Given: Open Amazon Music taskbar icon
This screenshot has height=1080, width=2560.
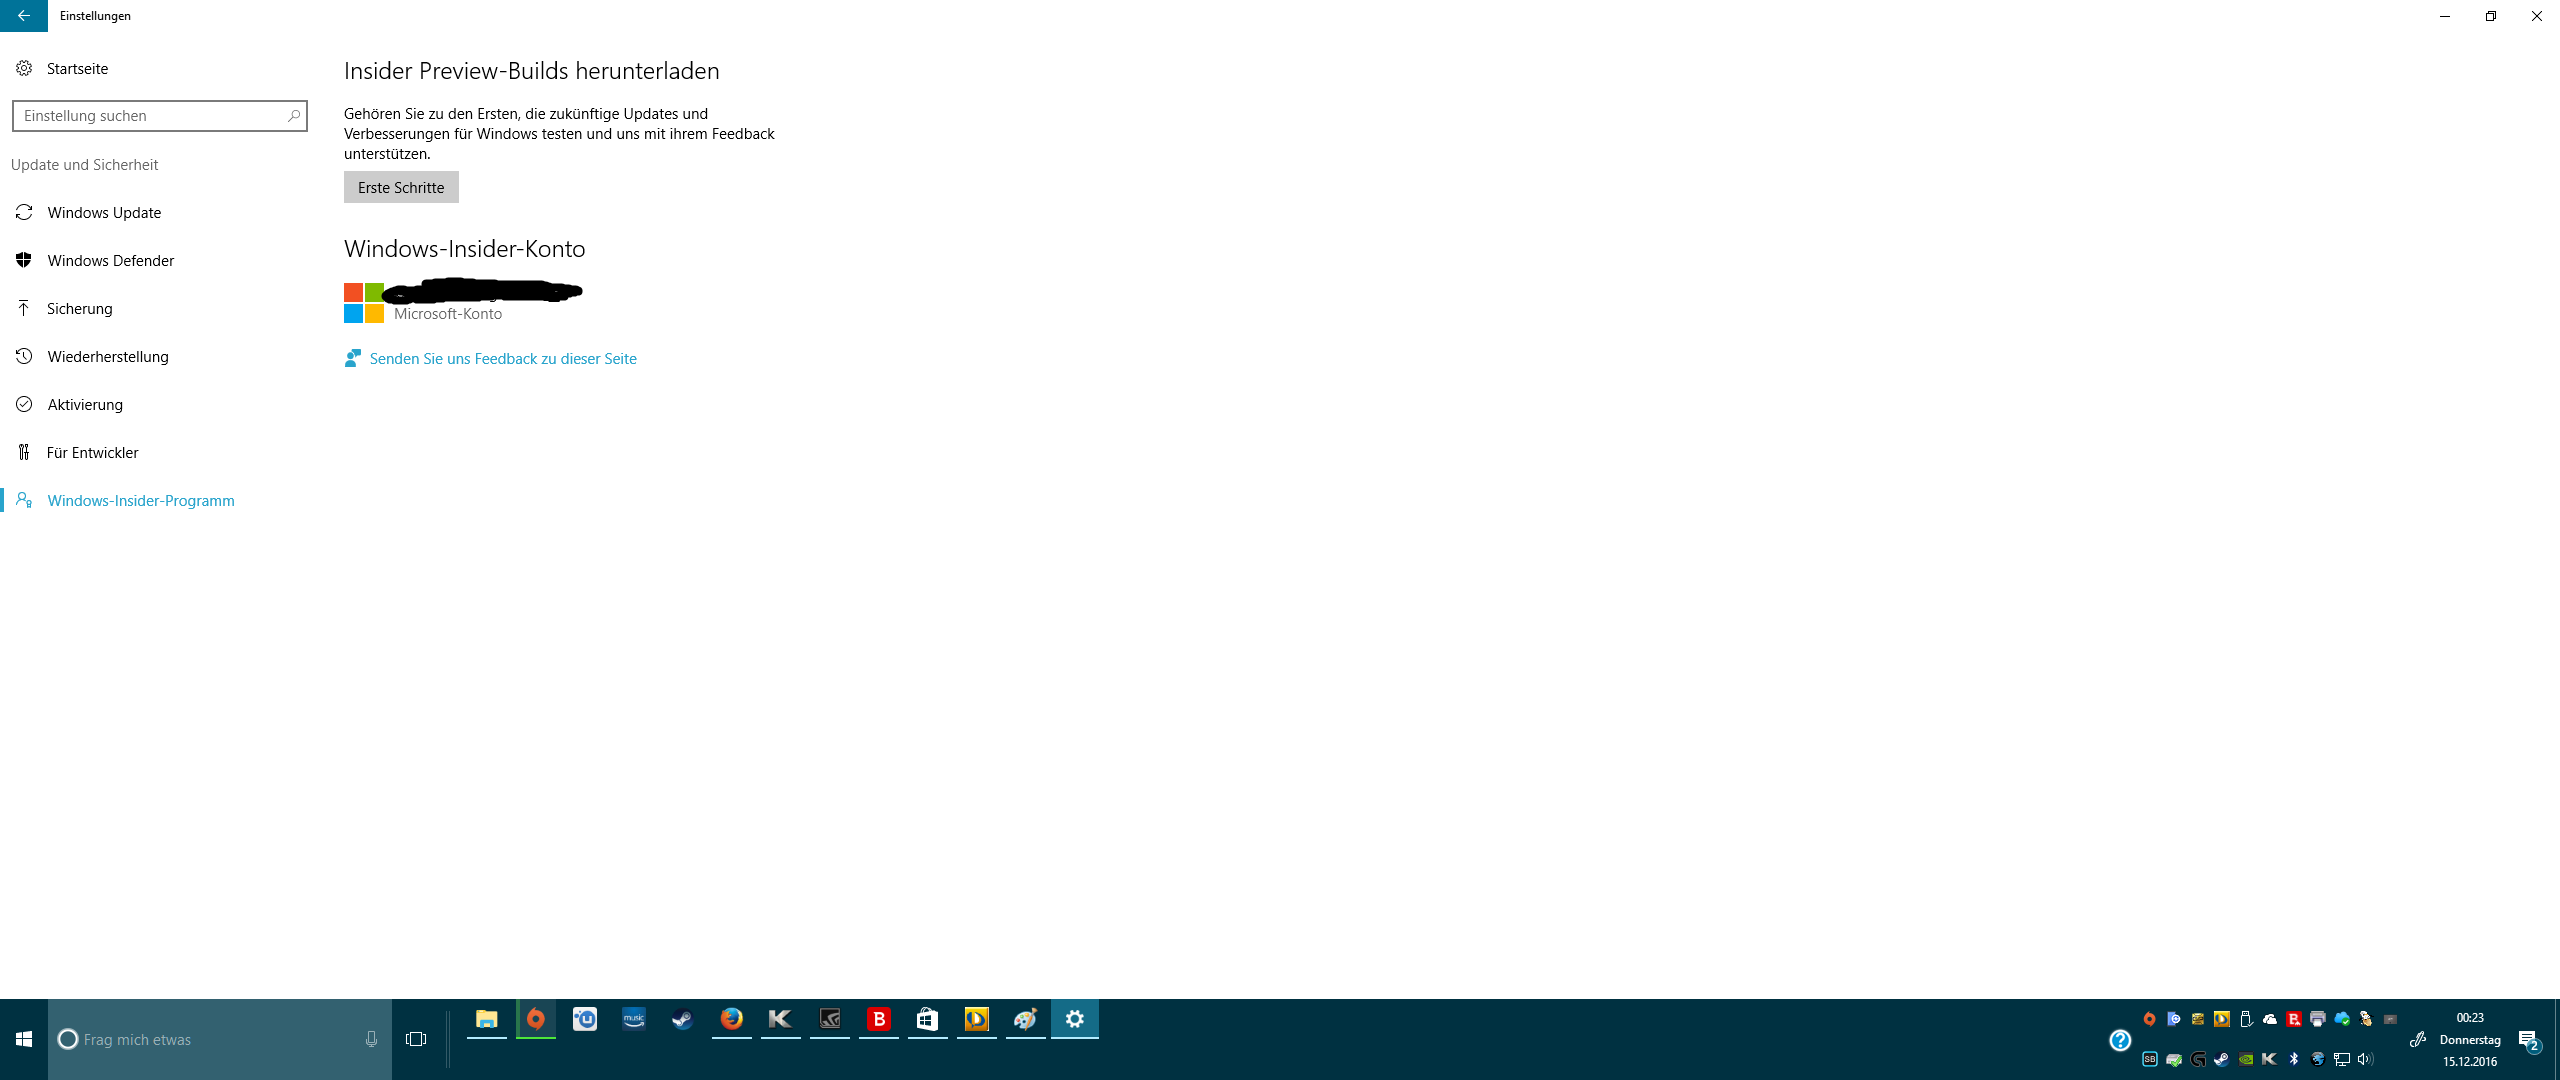Looking at the screenshot, I should point(634,1019).
